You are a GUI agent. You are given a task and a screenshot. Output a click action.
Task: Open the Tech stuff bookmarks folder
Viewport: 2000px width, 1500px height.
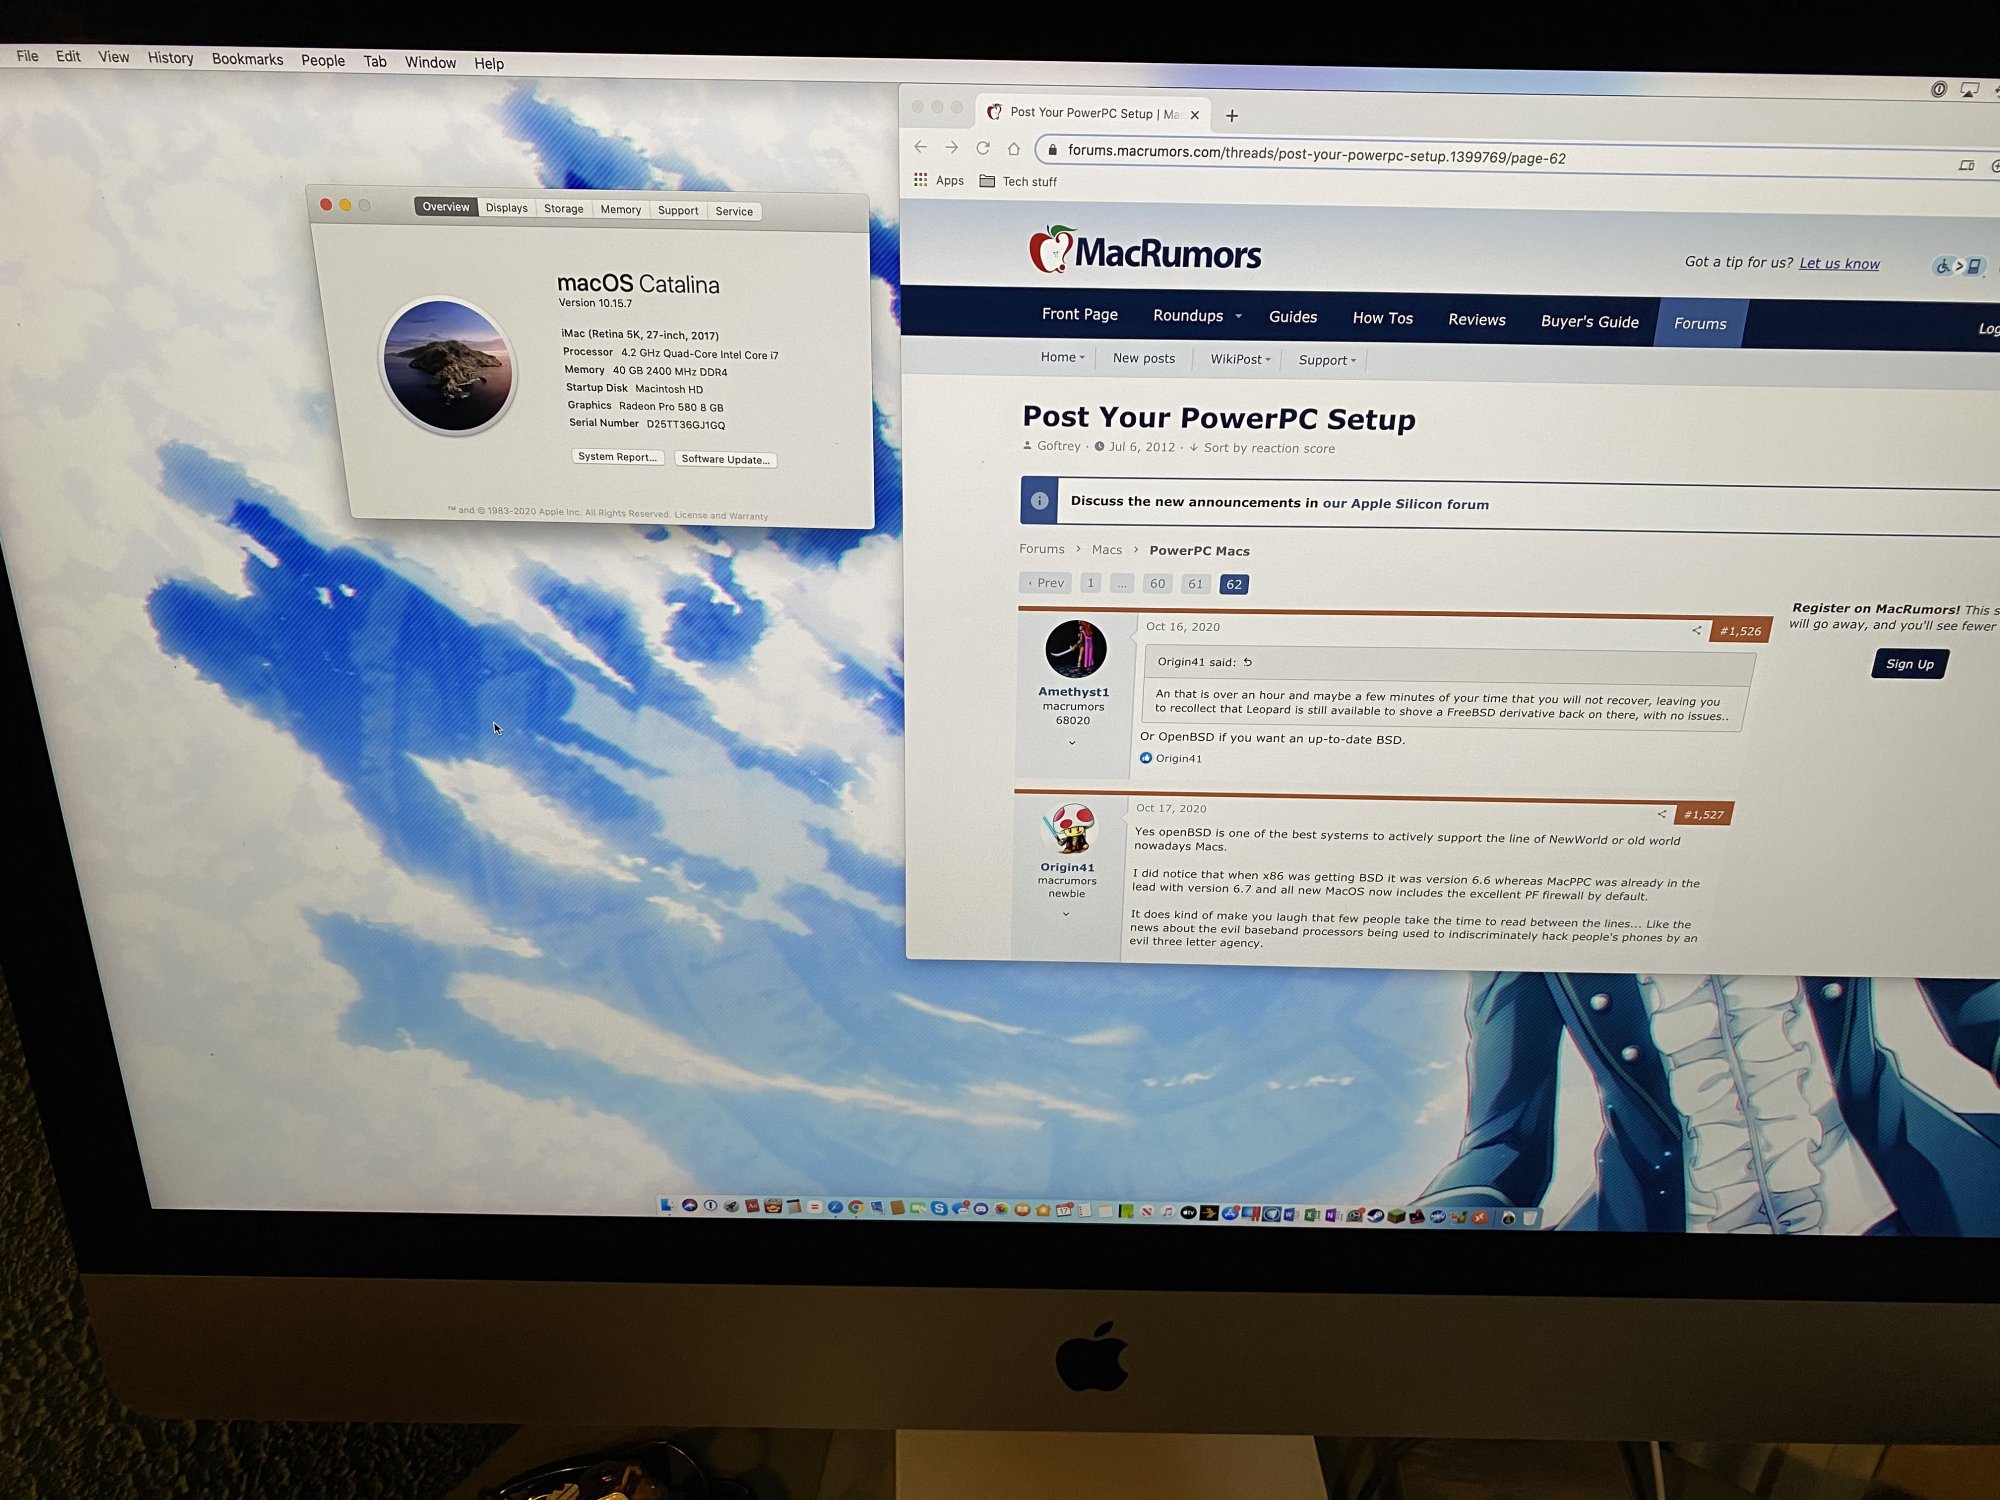tap(1018, 181)
